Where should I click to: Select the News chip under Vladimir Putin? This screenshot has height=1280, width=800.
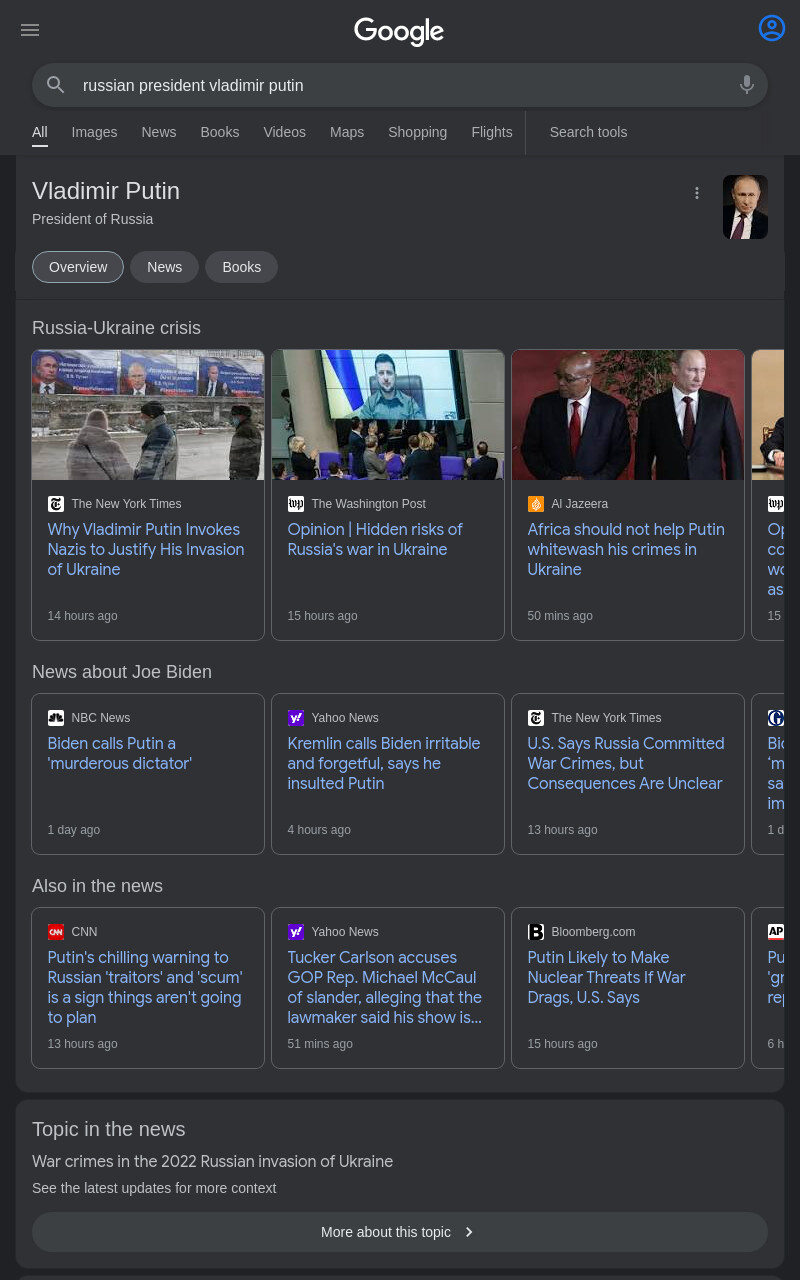pyautogui.click(x=164, y=267)
